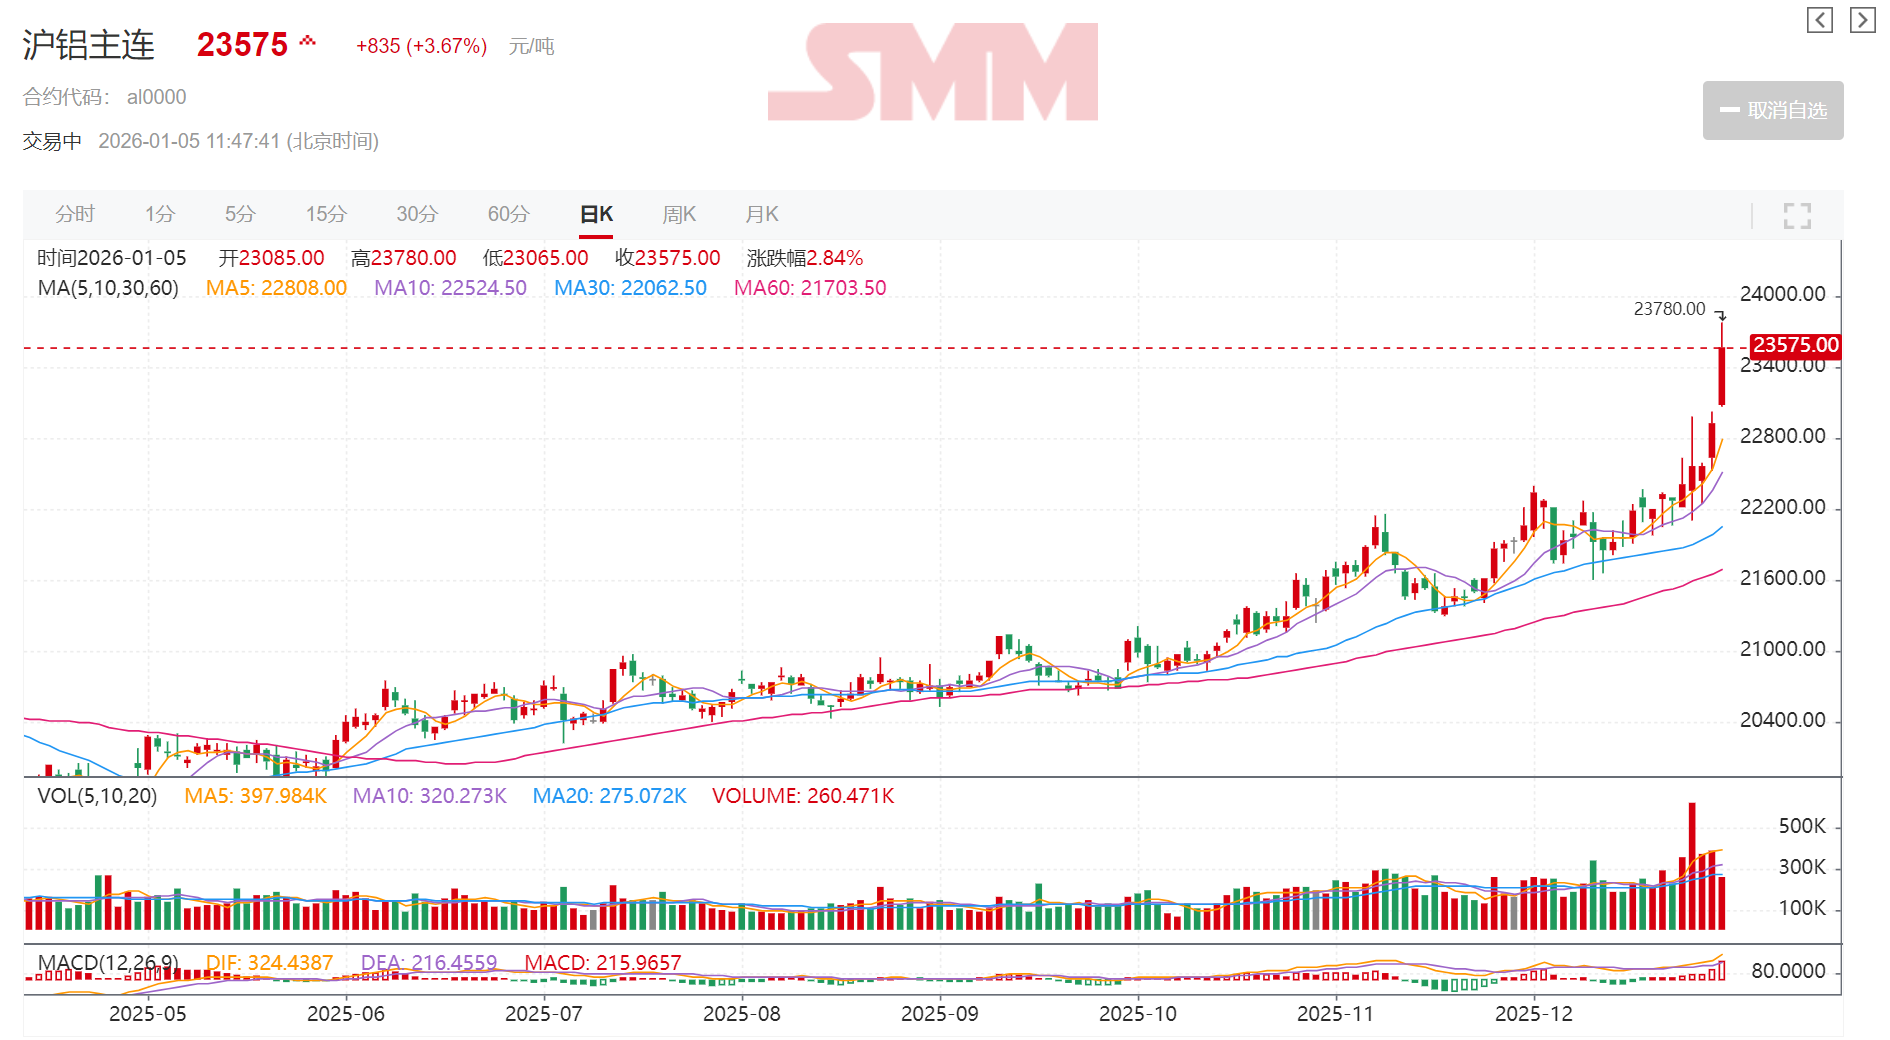Click the SMM logo watermark

pyautogui.click(x=932, y=72)
